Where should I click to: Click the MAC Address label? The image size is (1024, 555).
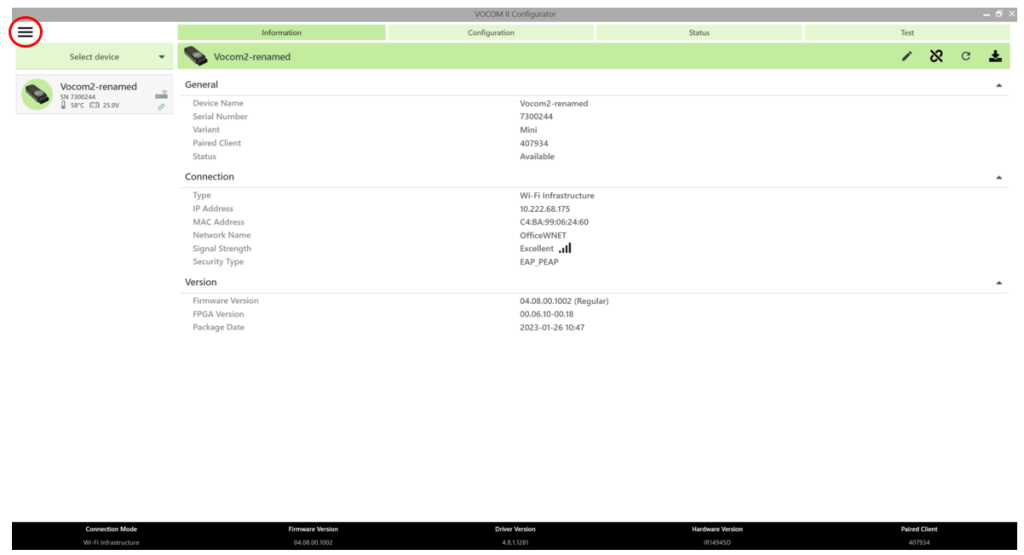pos(218,222)
